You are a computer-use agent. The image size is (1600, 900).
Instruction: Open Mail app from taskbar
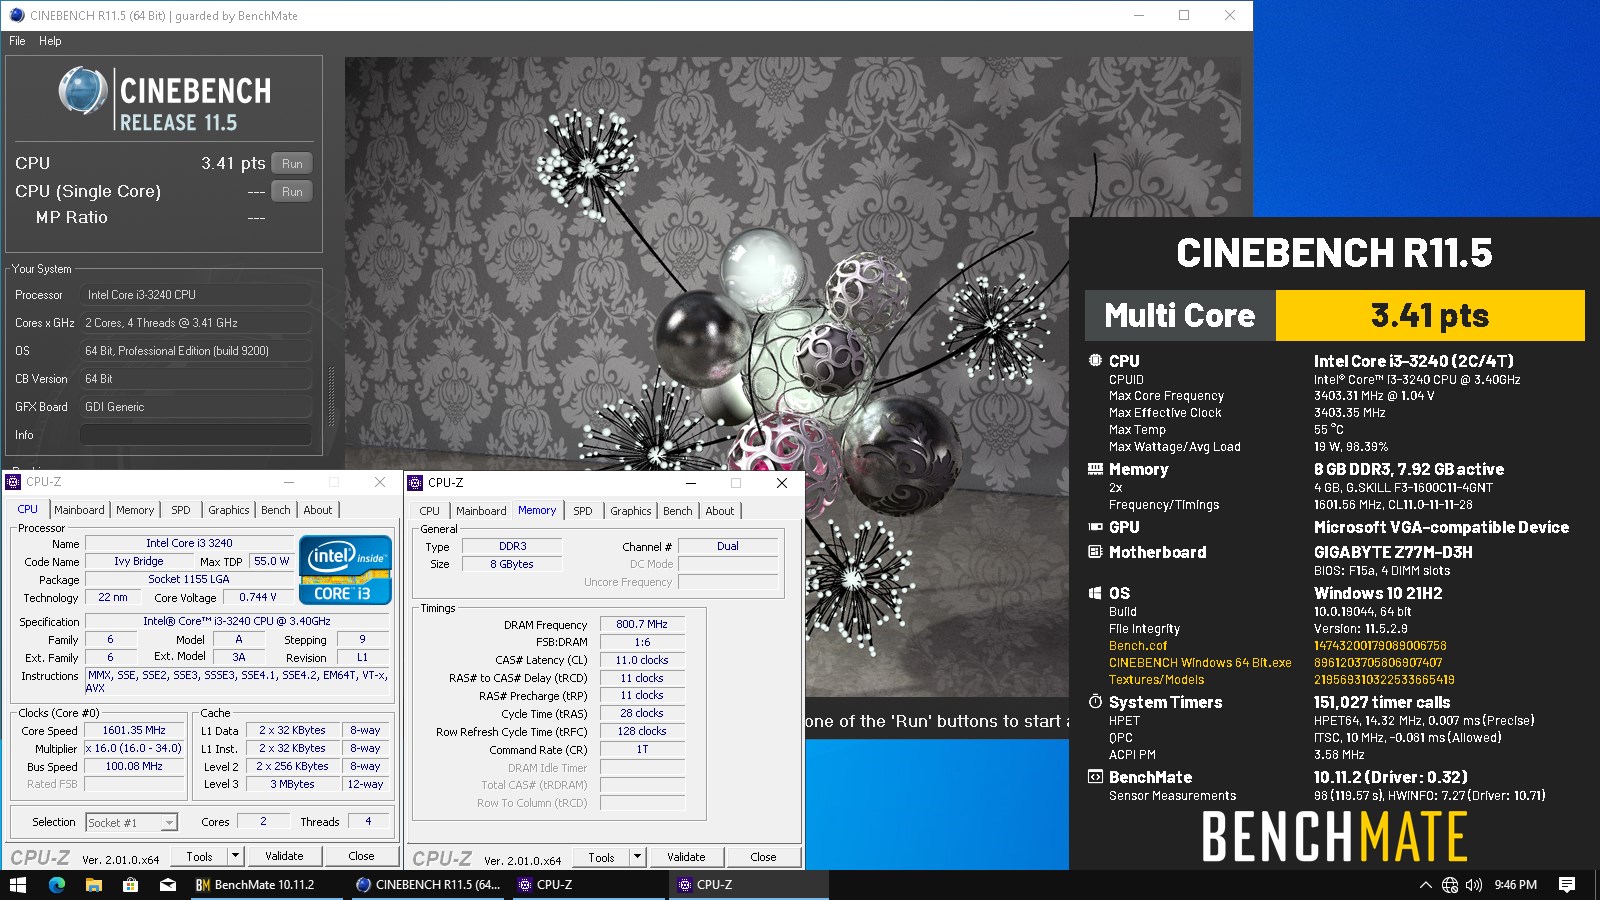pos(168,885)
